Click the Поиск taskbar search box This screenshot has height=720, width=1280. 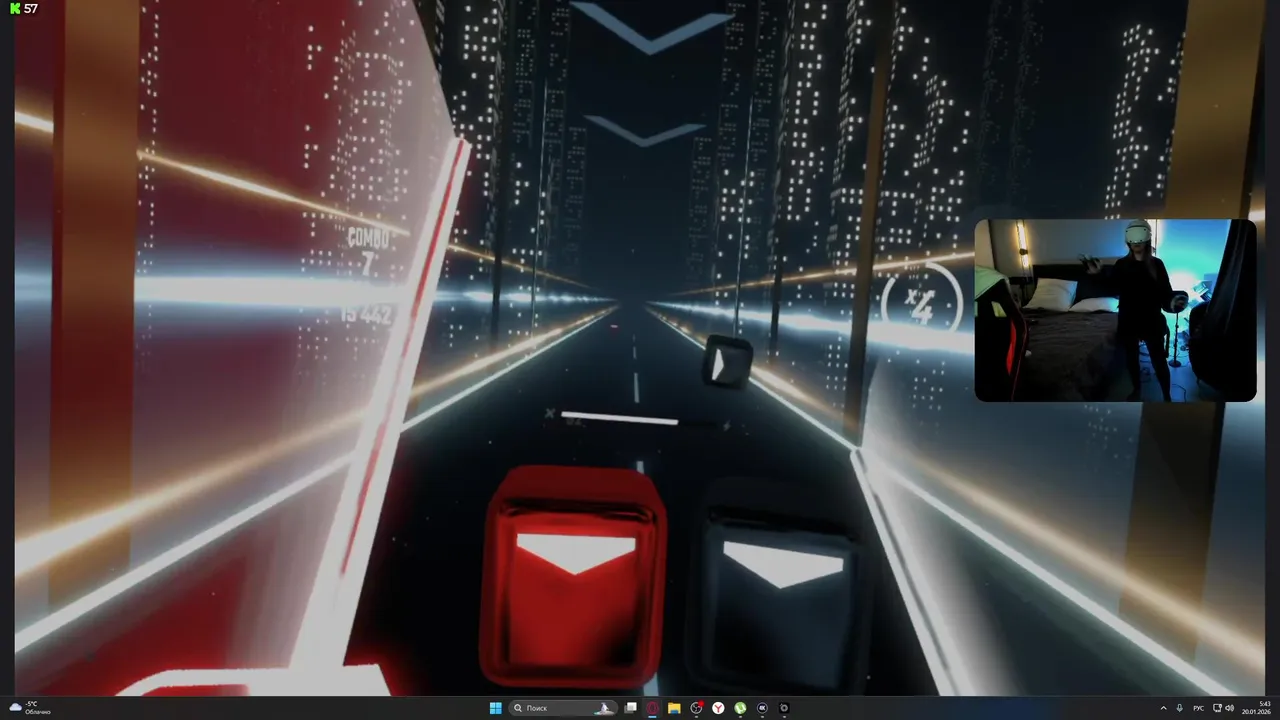click(563, 708)
